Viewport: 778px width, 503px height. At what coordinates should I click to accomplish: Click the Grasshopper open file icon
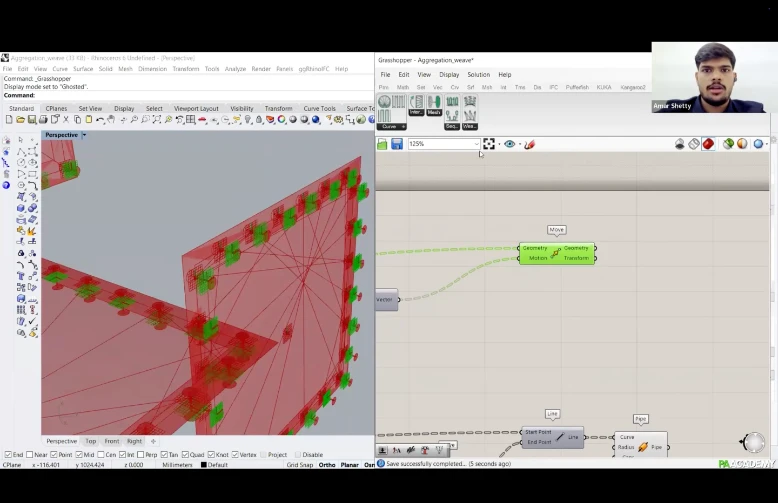click(382, 144)
